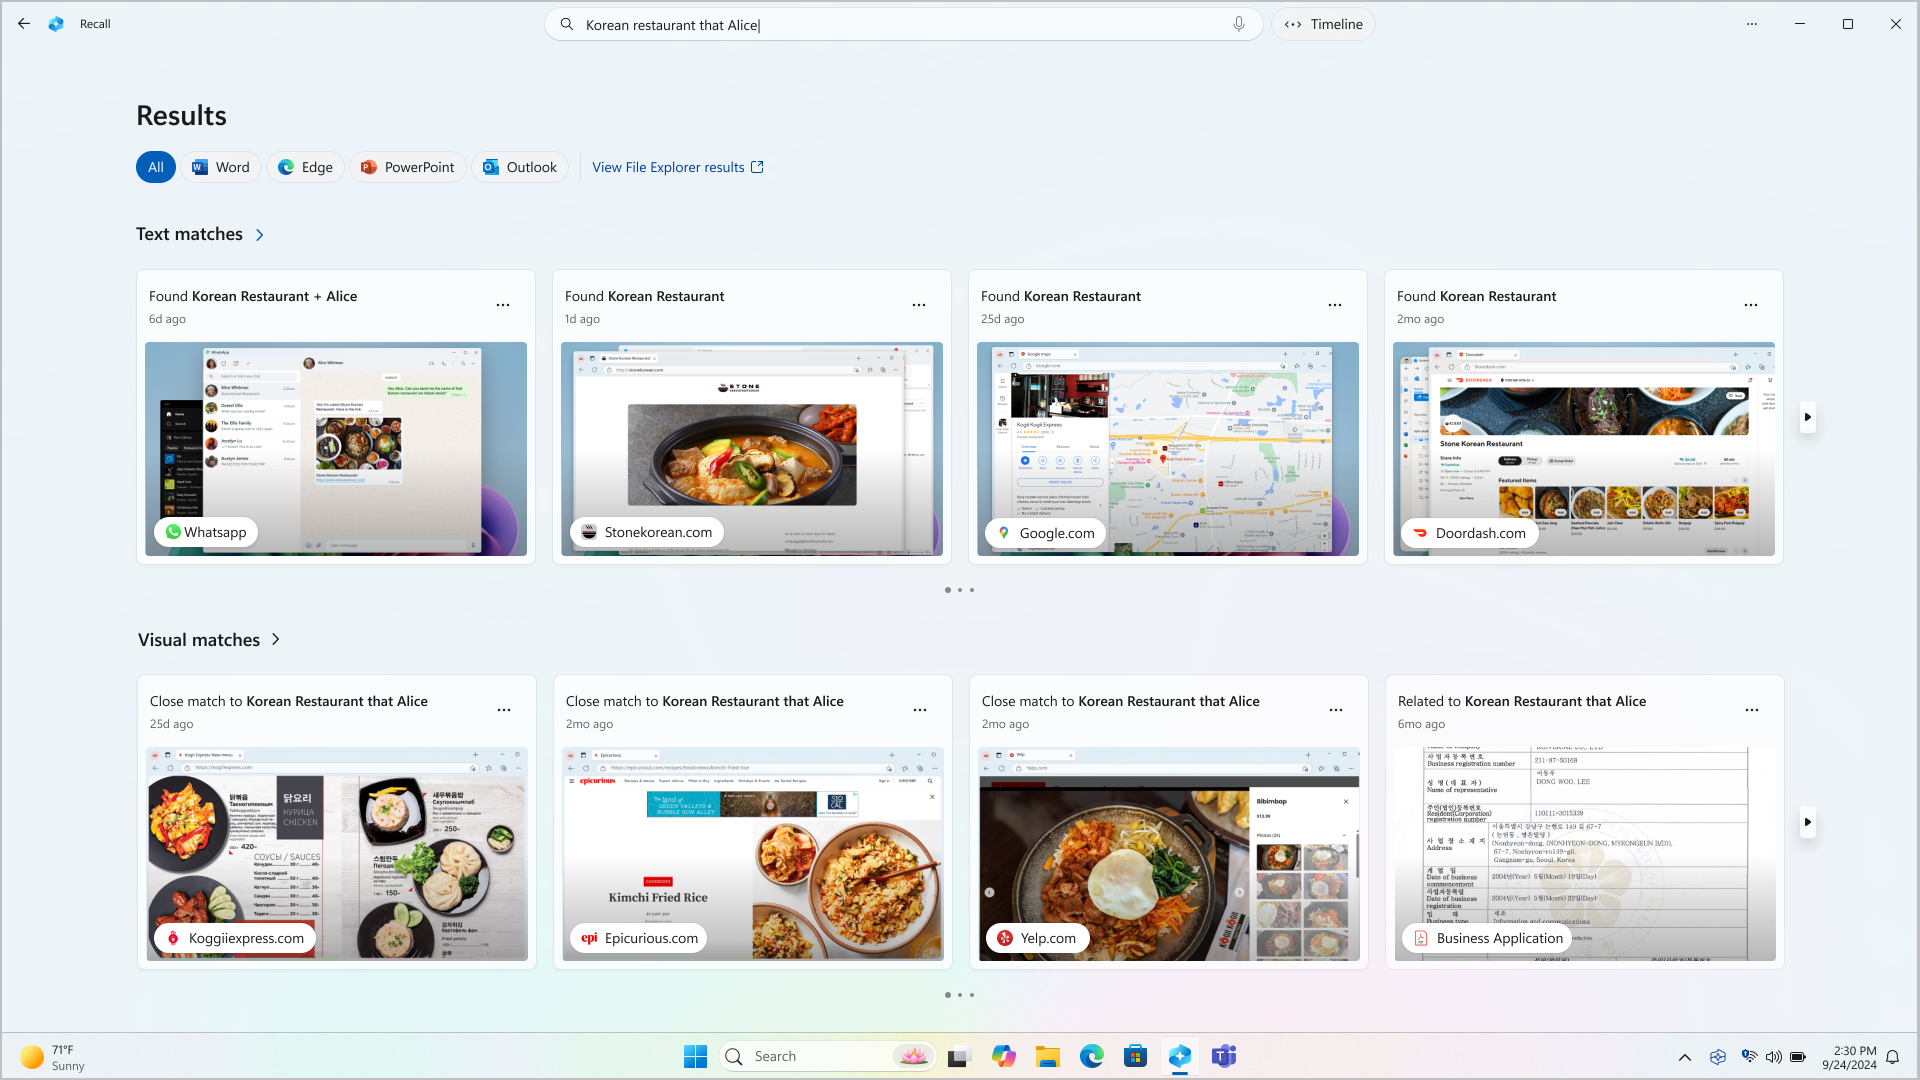Click the Doordash Korean Restaurant thumbnail
The image size is (1920, 1080).
1582,448
